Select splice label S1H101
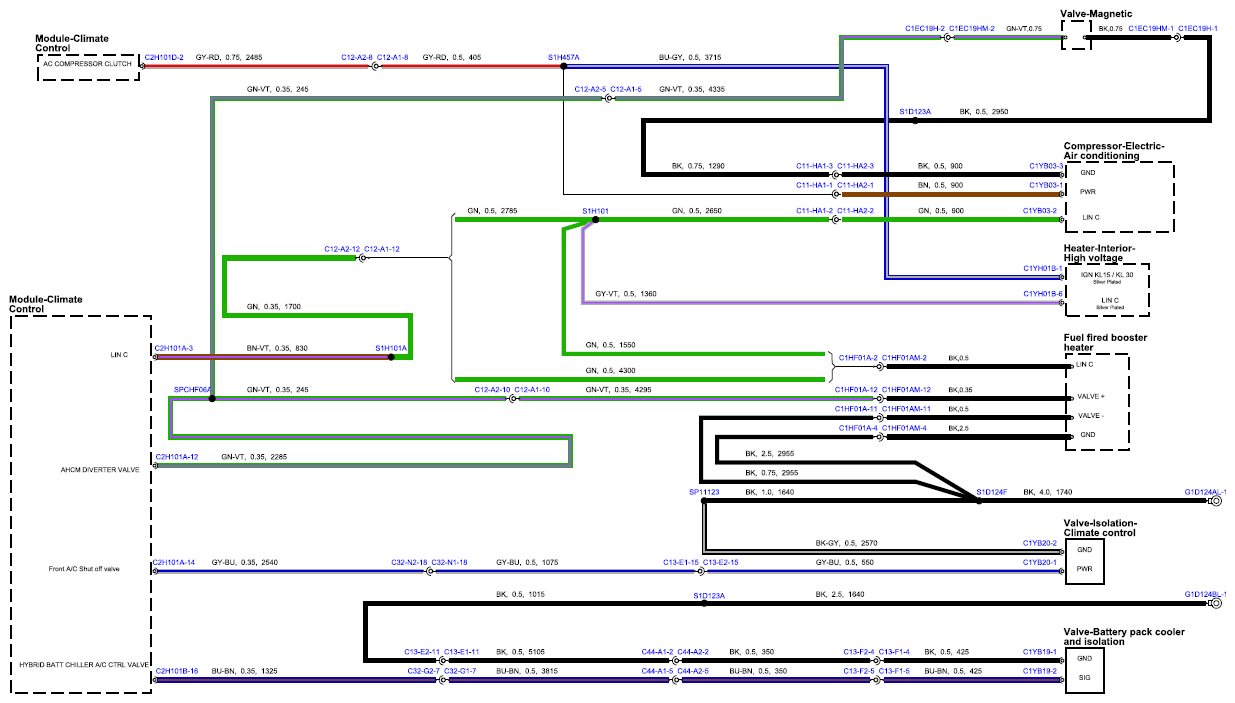The image size is (1235, 703). click(x=596, y=211)
